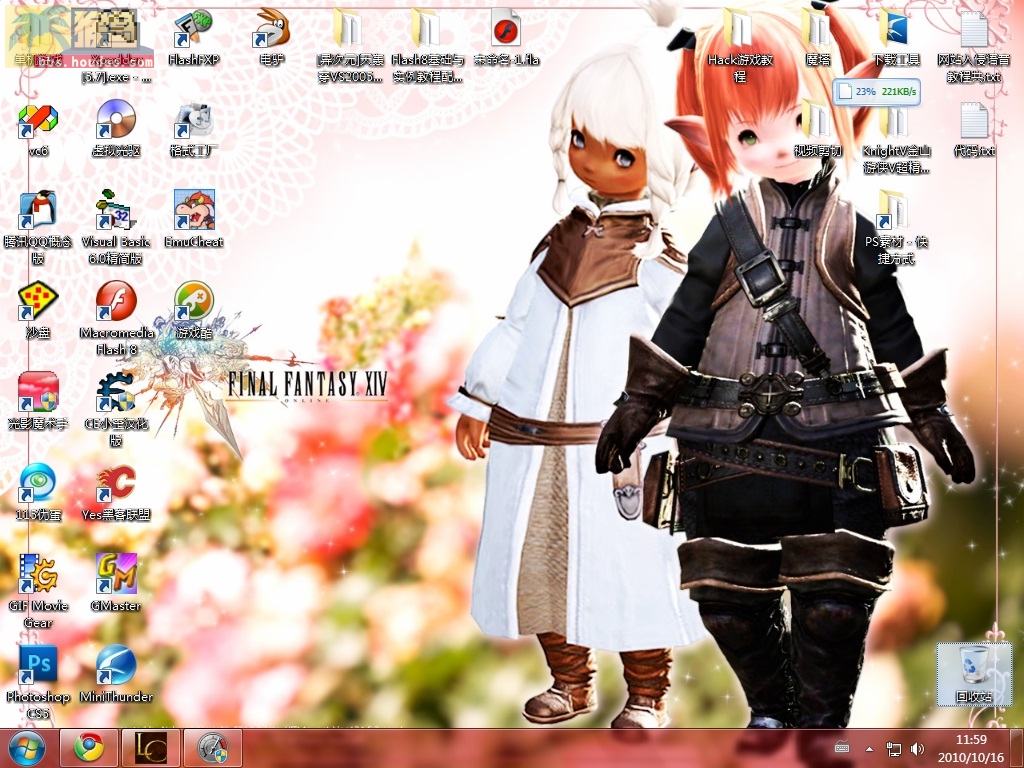Open the Photoshop CS5 shortcut
This screenshot has height=768, width=1024.
tap(38, 683)
